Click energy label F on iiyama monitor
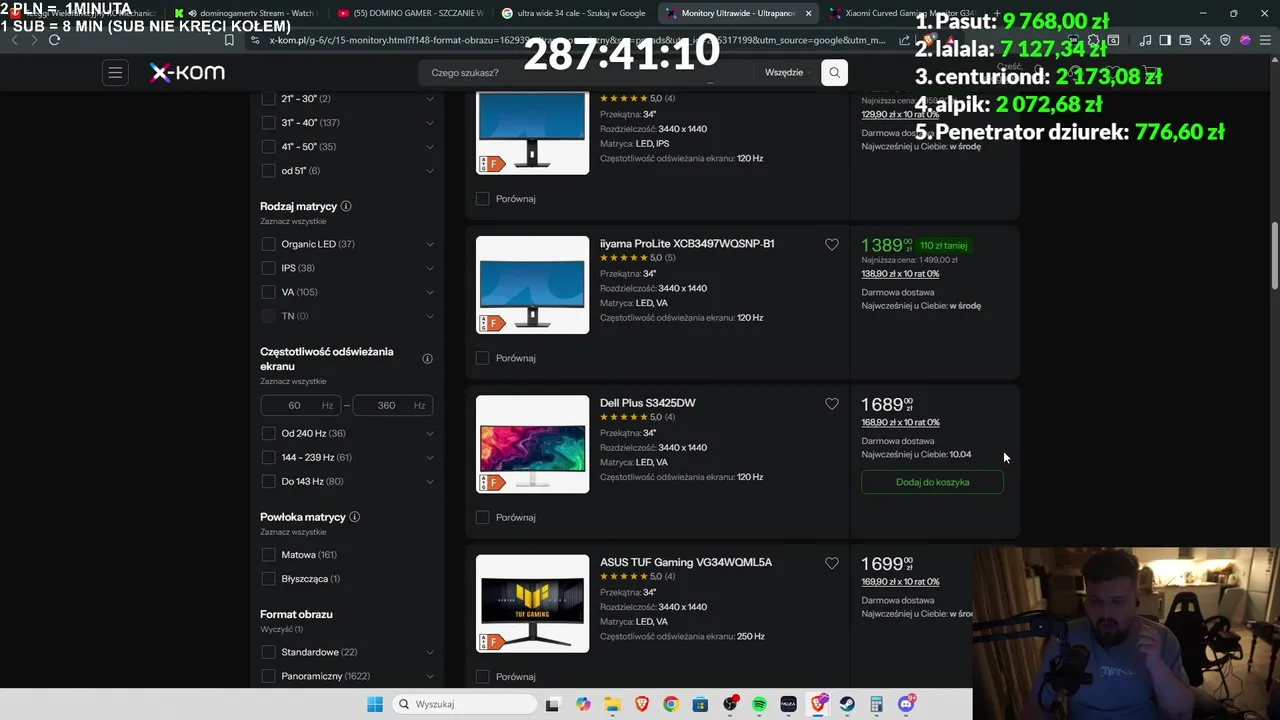The width and height of the screenshot is (1280, 720). click(x=491, y=323)
